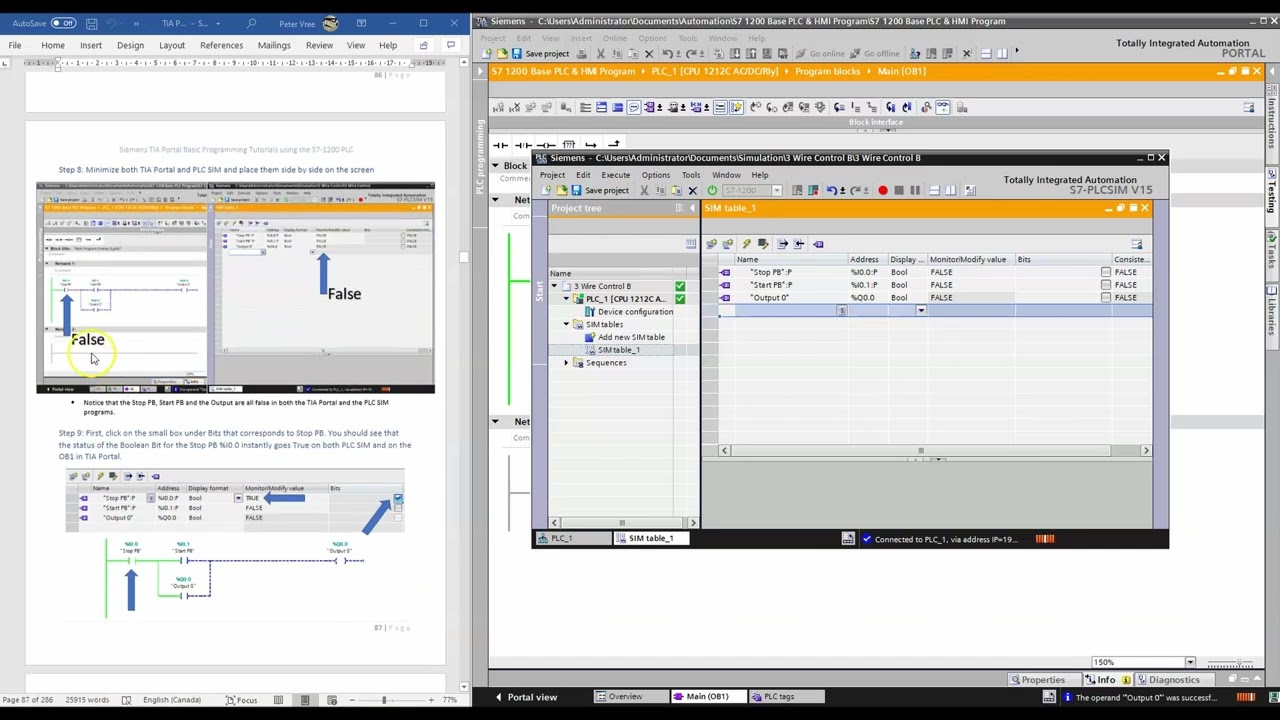
Task: Toggle ribbon display options icon in Word
Action: pyautogui.click(x=360, y=23)
